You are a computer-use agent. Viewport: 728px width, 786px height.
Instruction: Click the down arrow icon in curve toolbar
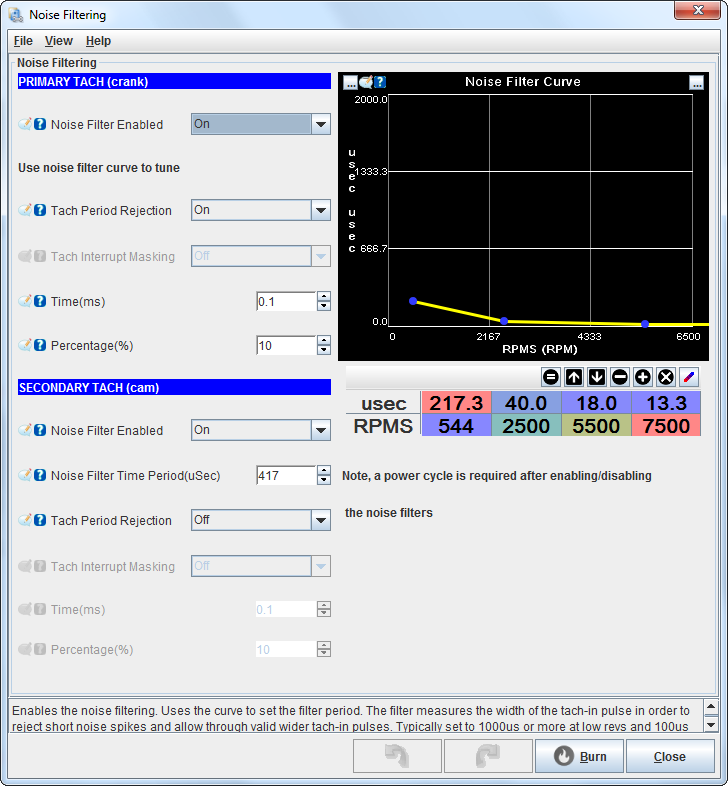[597, 377]
